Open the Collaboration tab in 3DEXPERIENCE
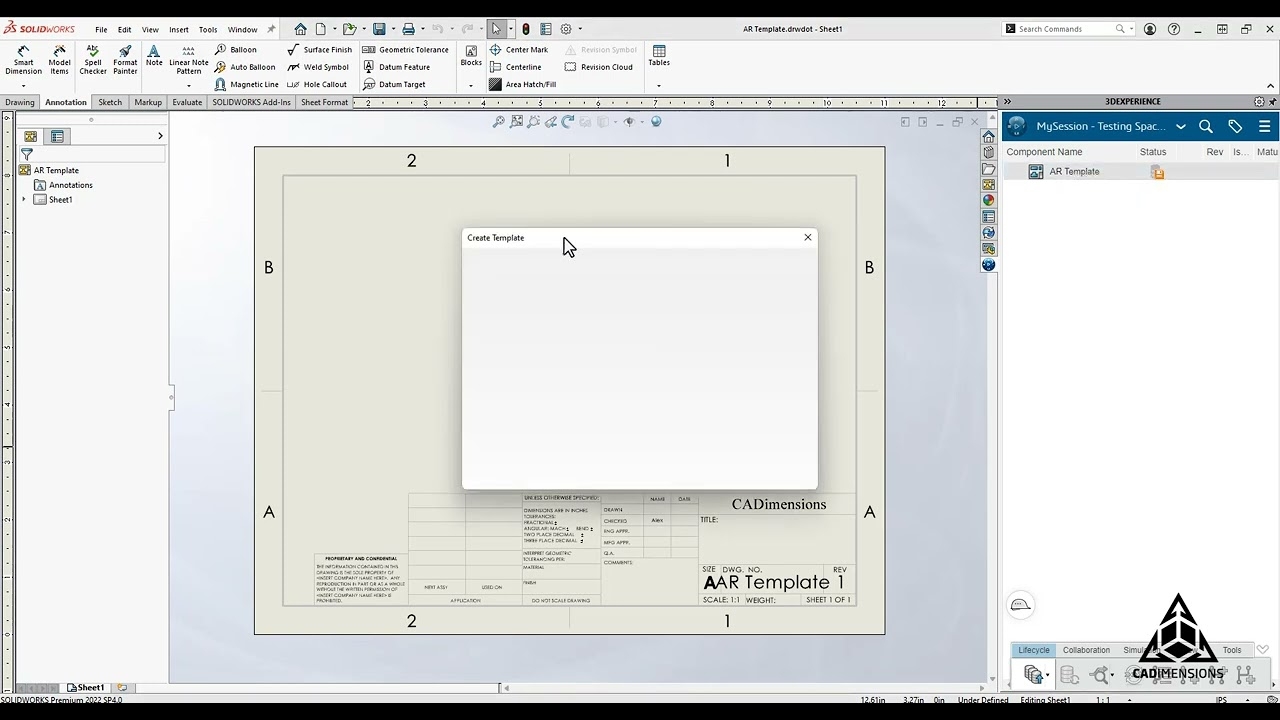The width and height of the screenshot is (1280, 720). [x=1086, y=650]
